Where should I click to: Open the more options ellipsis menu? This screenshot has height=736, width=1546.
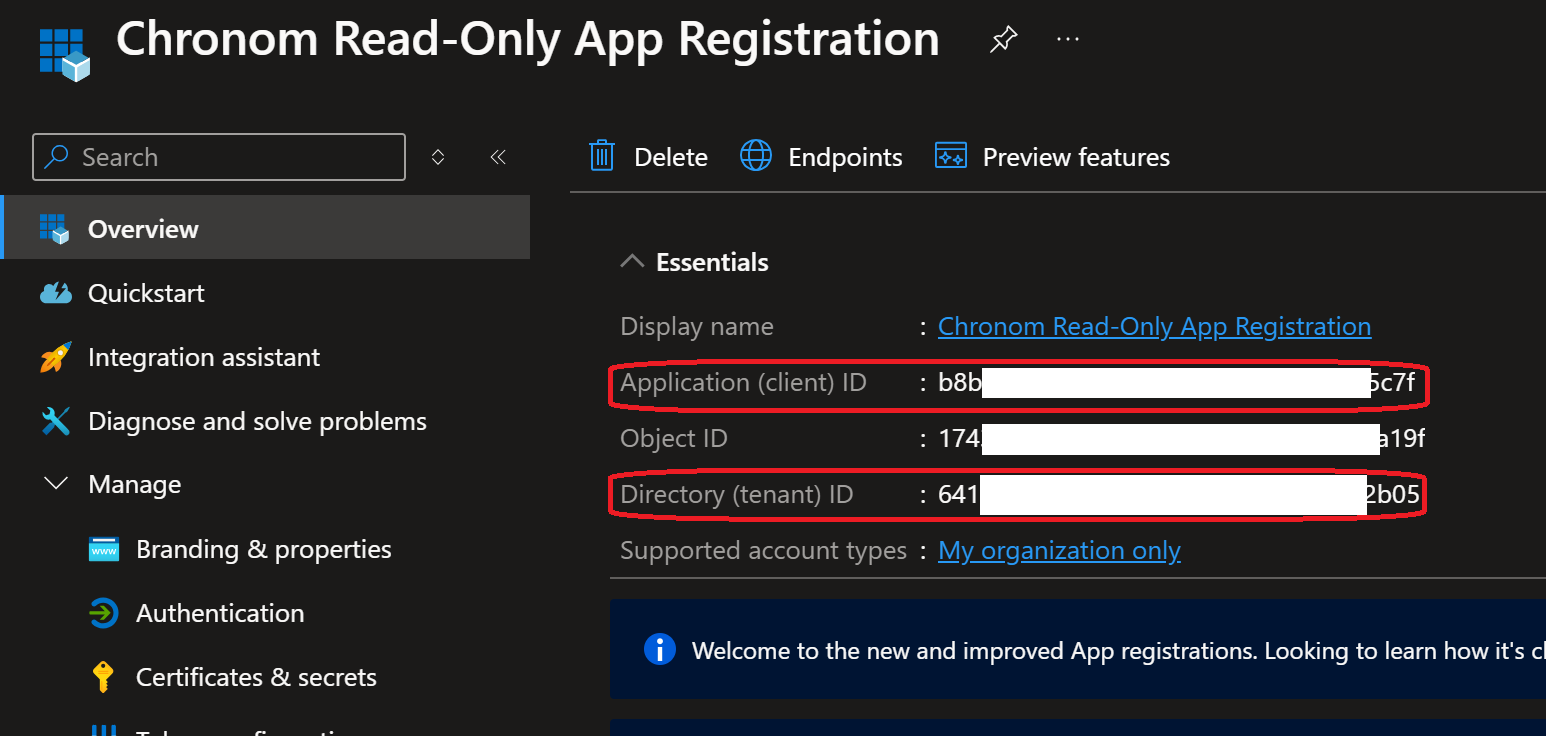(x=1067, y=38)
